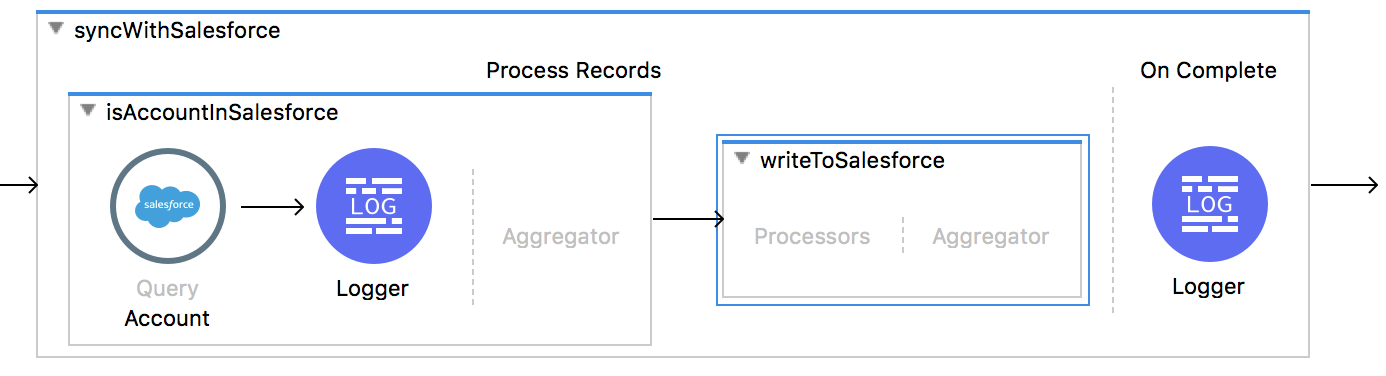1386x376 pixels.
Task: Click the syncWithSalesforce title label
Action: coord(177,30)
